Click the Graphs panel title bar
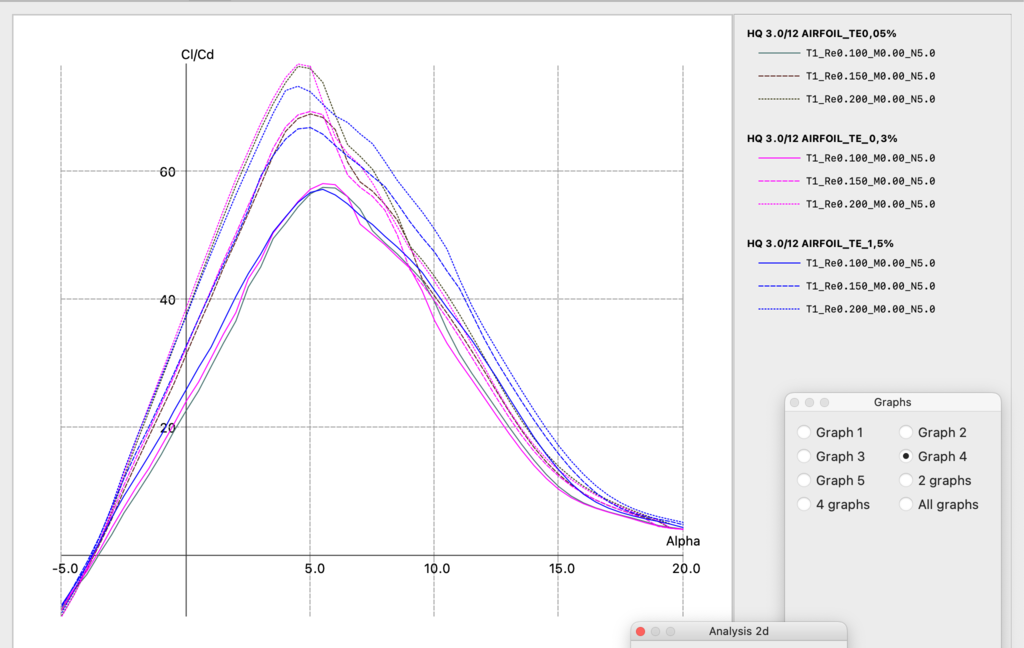This screenshot has height=648, width=1024. [x=892, y=402]
